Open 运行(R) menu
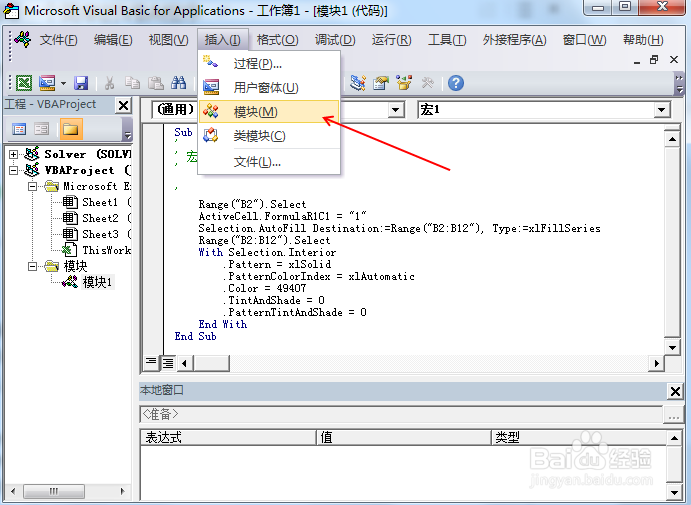 [391, 40]
